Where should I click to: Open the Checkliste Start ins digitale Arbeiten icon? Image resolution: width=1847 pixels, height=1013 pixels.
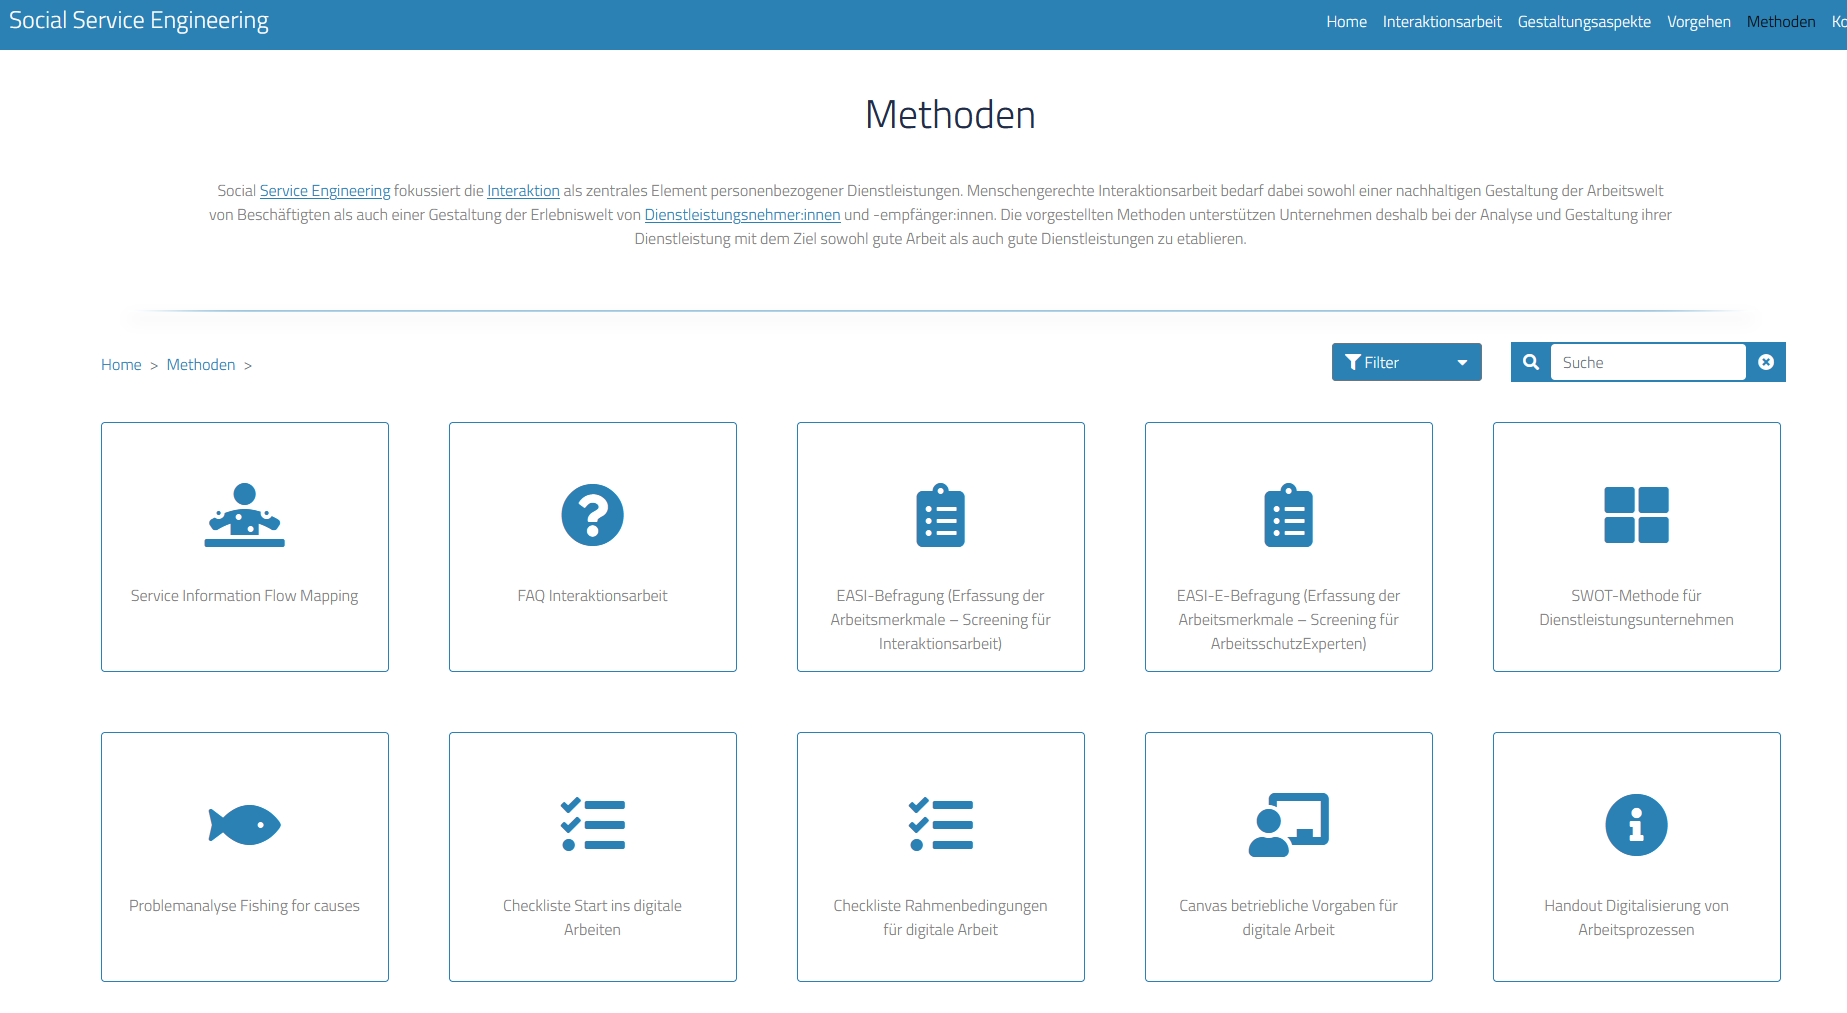click(592, 825)
